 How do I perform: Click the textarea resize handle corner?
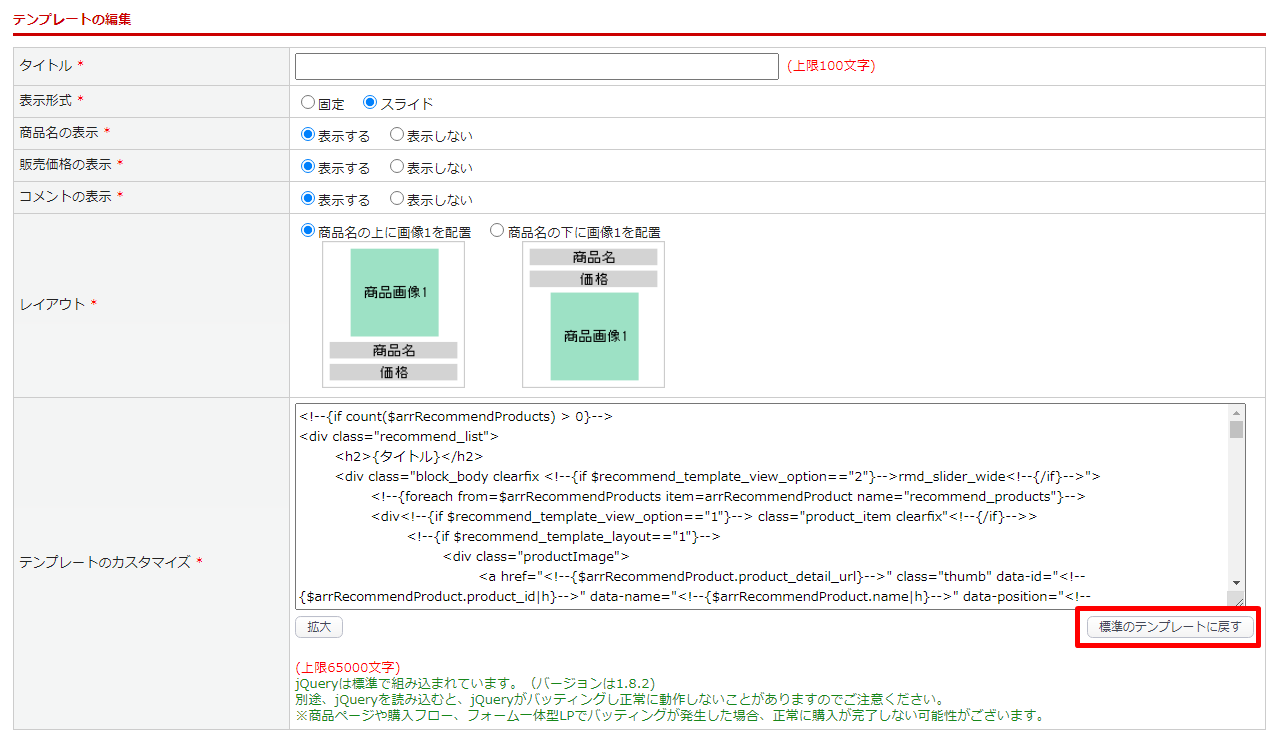pyautogui.click(x=1239, y=602)
